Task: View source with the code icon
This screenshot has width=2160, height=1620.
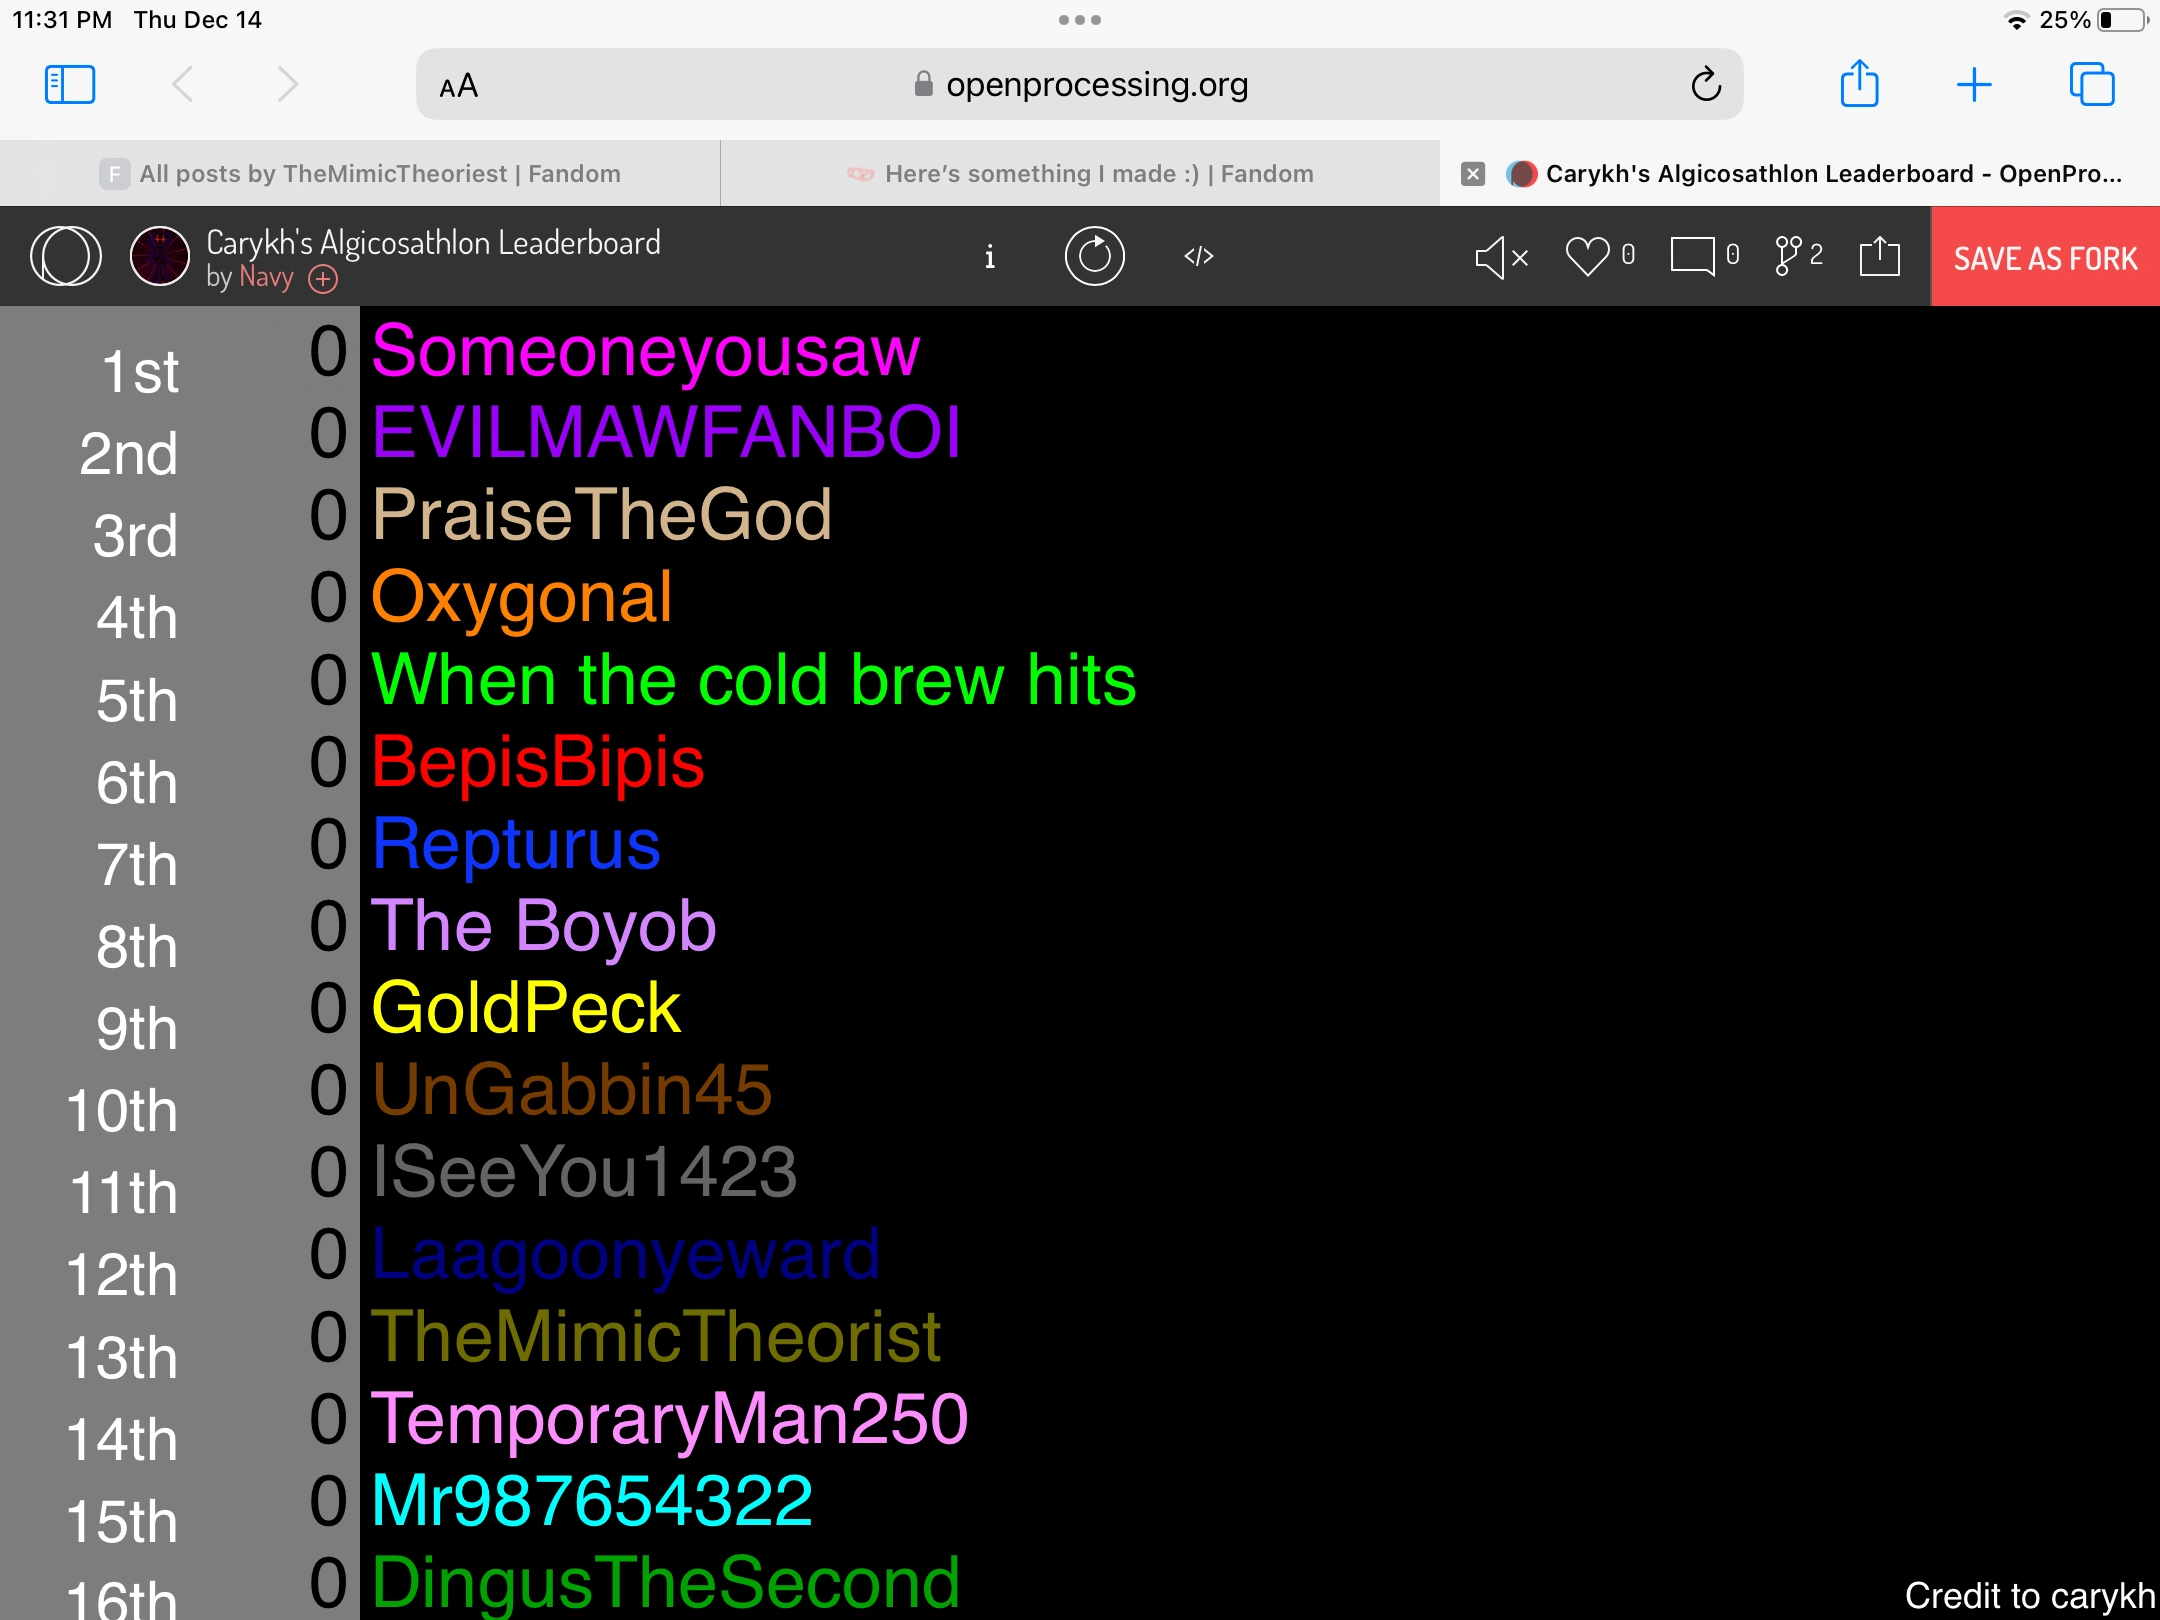Action: click(1198, 257)
